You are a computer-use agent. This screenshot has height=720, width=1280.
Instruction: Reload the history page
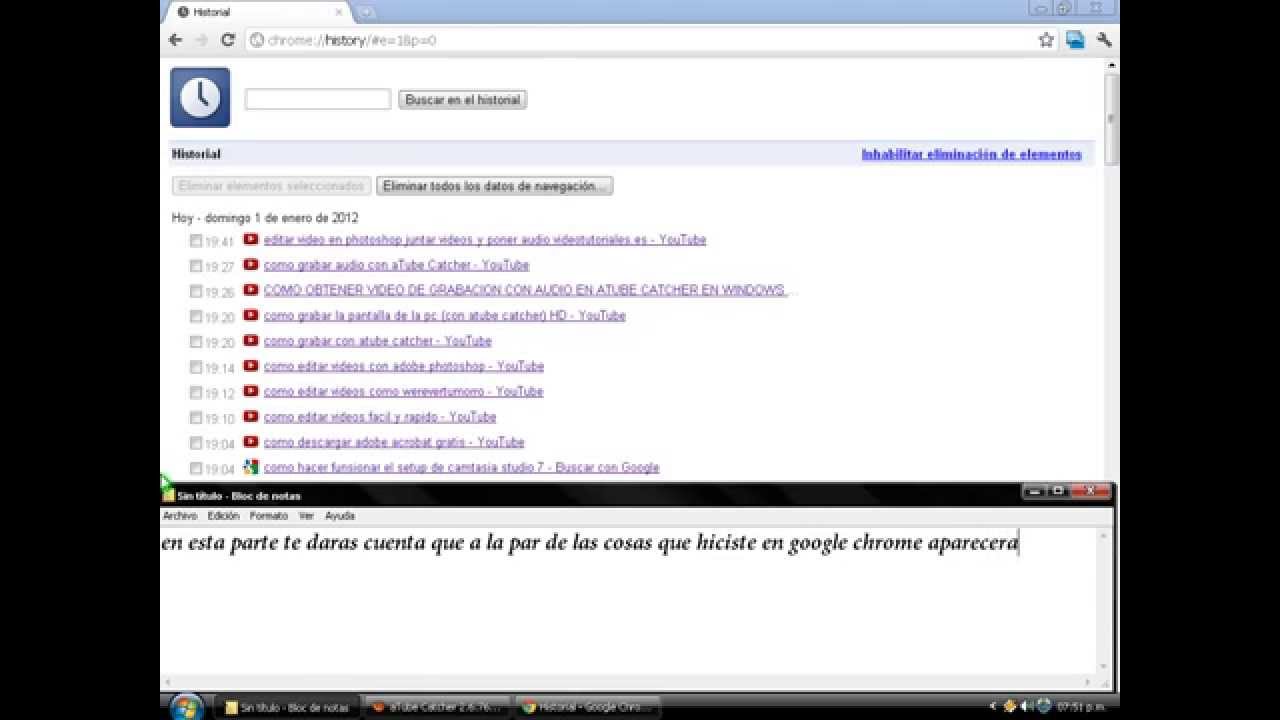(228, 40)
